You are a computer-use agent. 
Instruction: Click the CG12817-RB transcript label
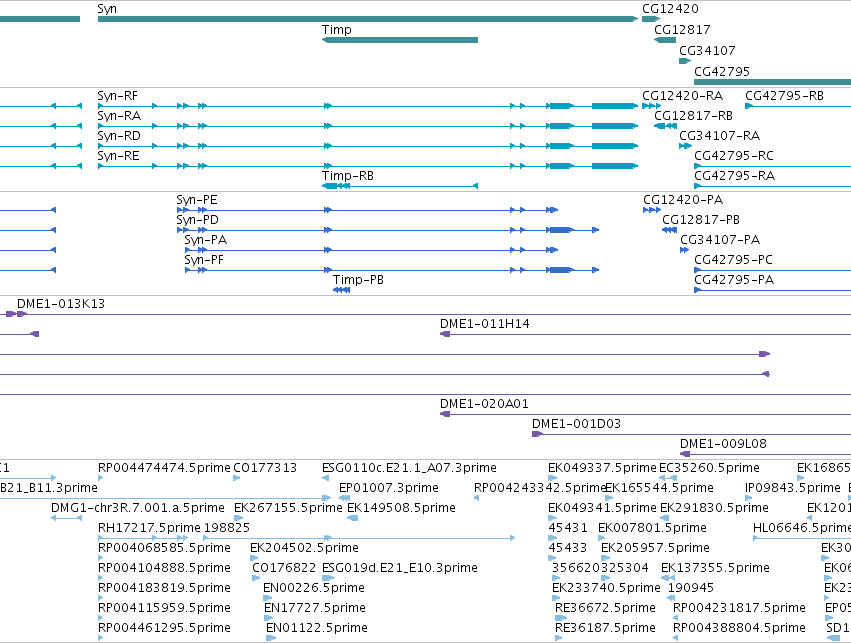coord(693,116)
